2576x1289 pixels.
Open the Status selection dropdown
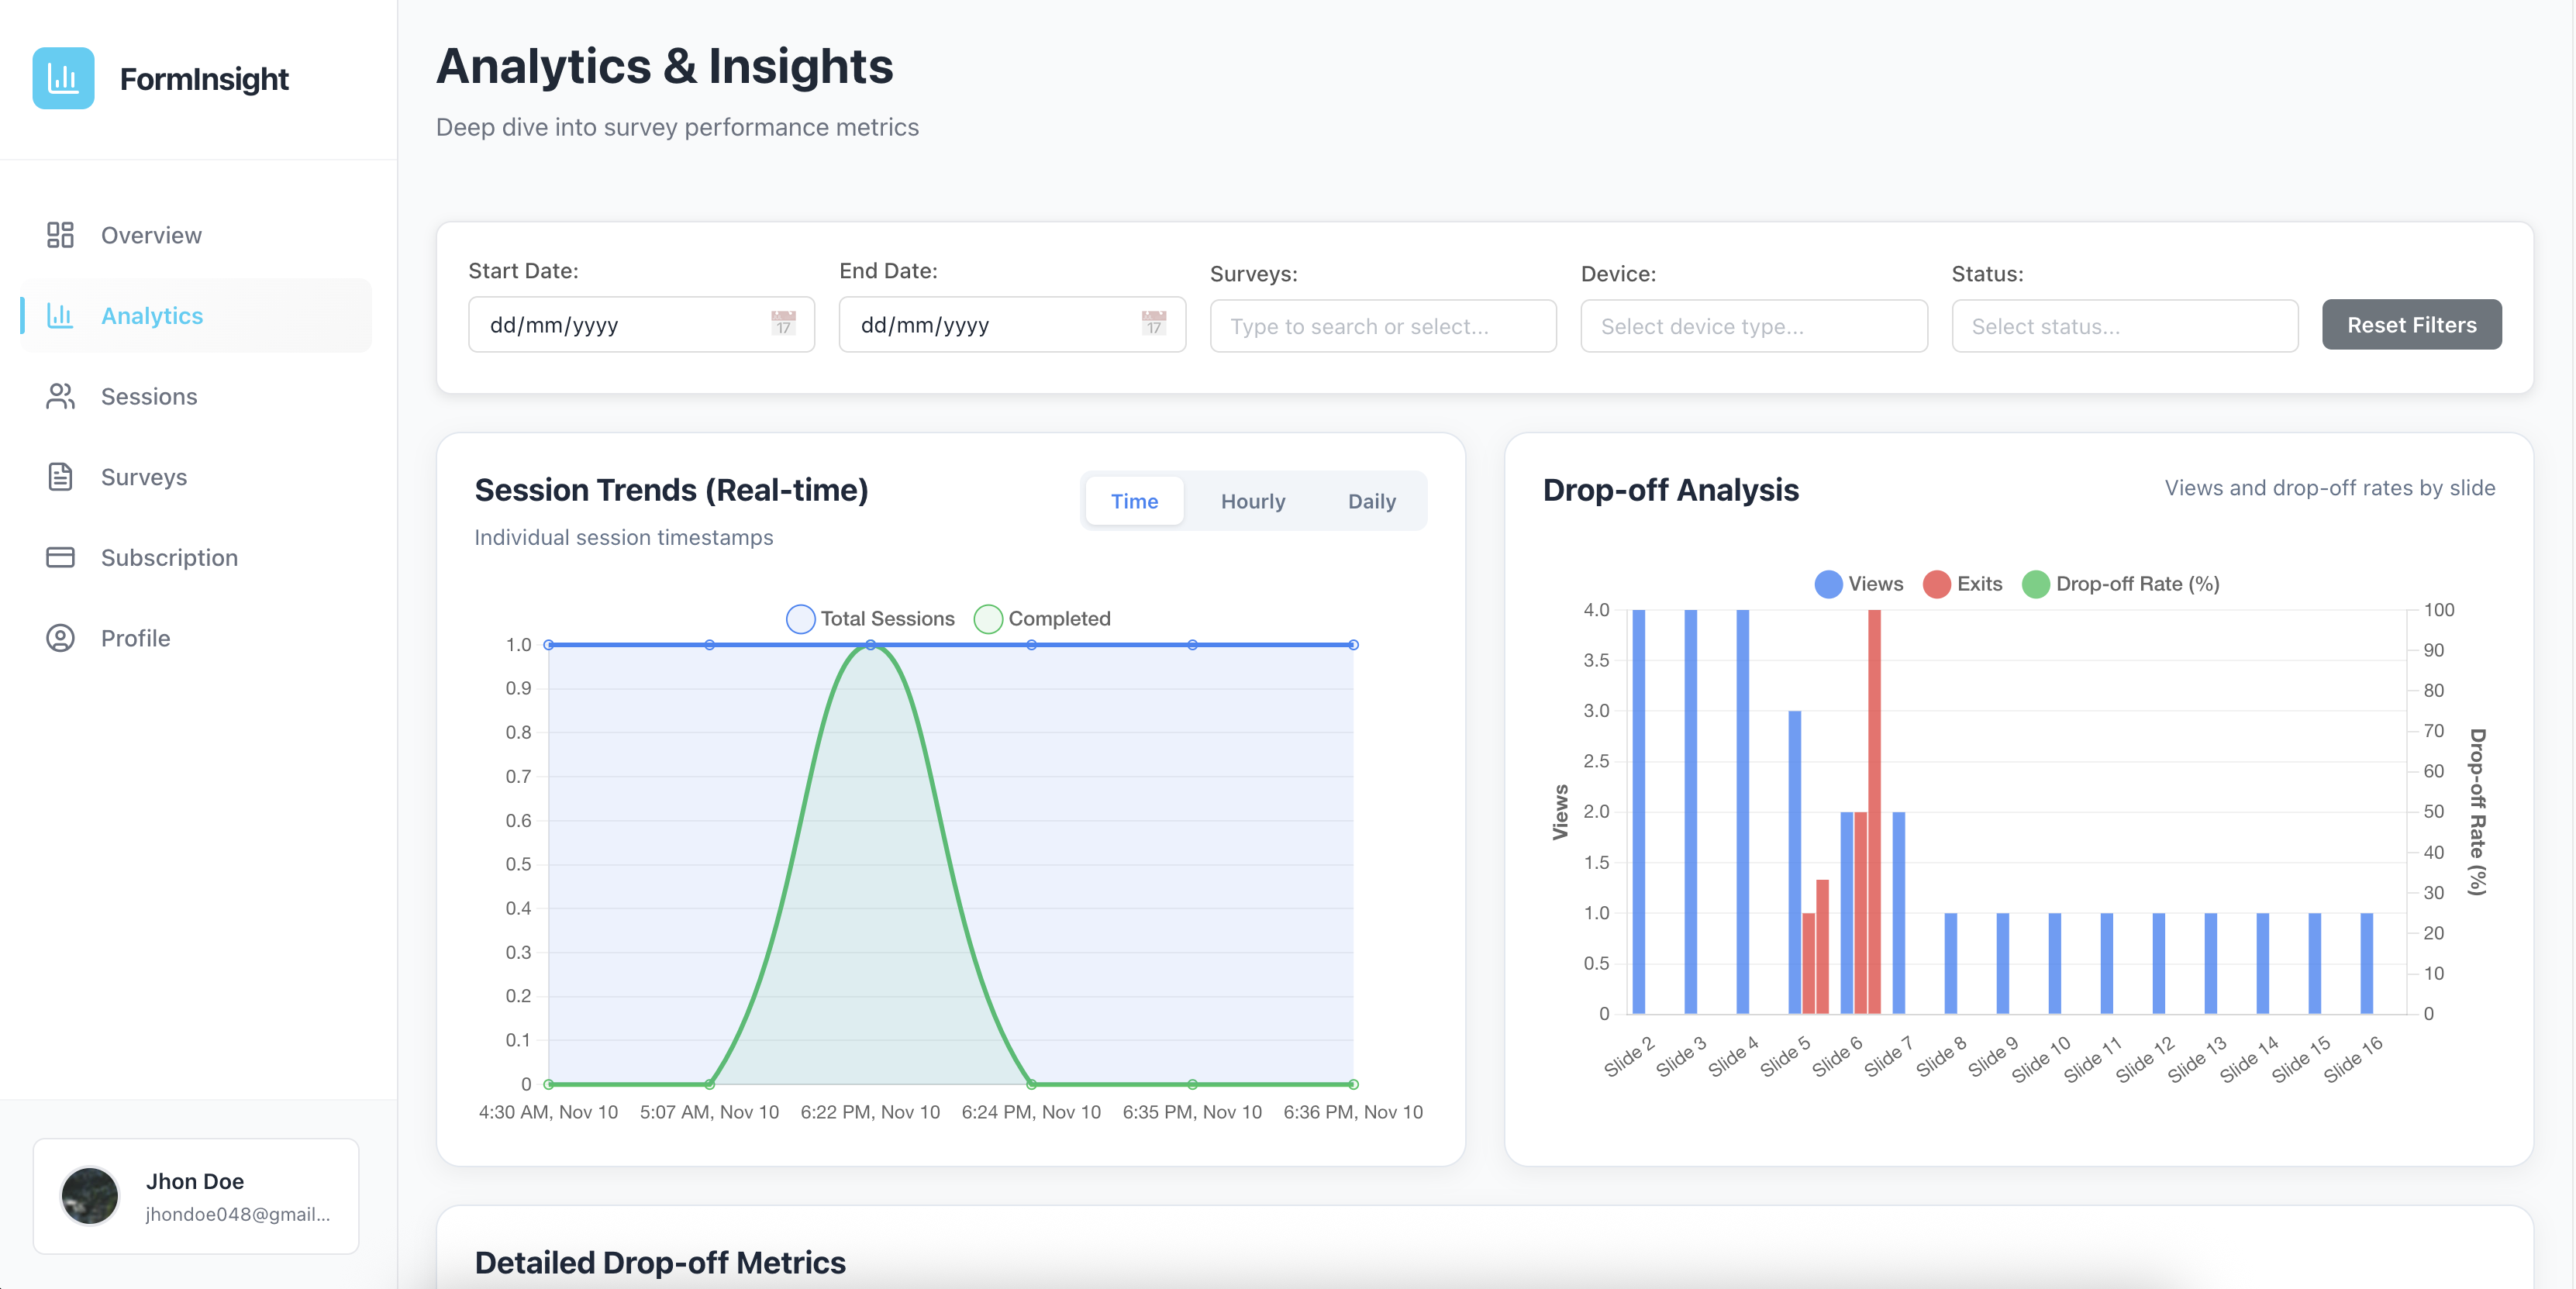point(2124,325)
